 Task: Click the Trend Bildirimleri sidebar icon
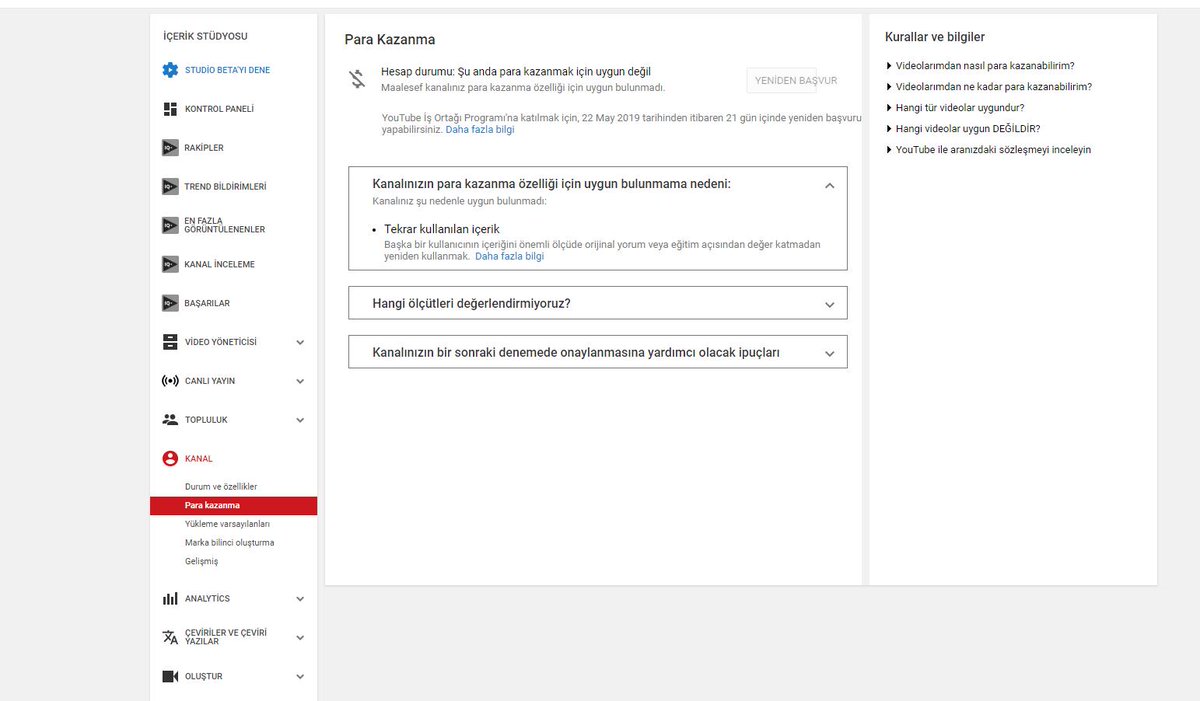click(x=170, y=187)
